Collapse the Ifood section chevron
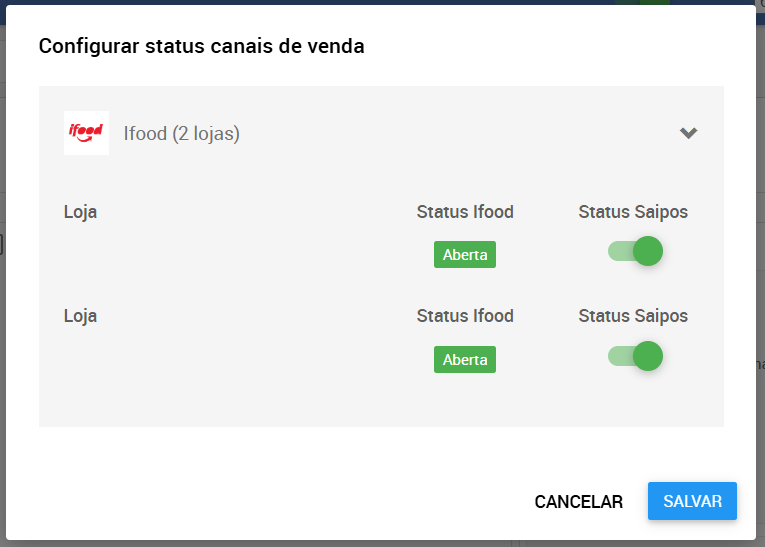 tap(688, 133)
